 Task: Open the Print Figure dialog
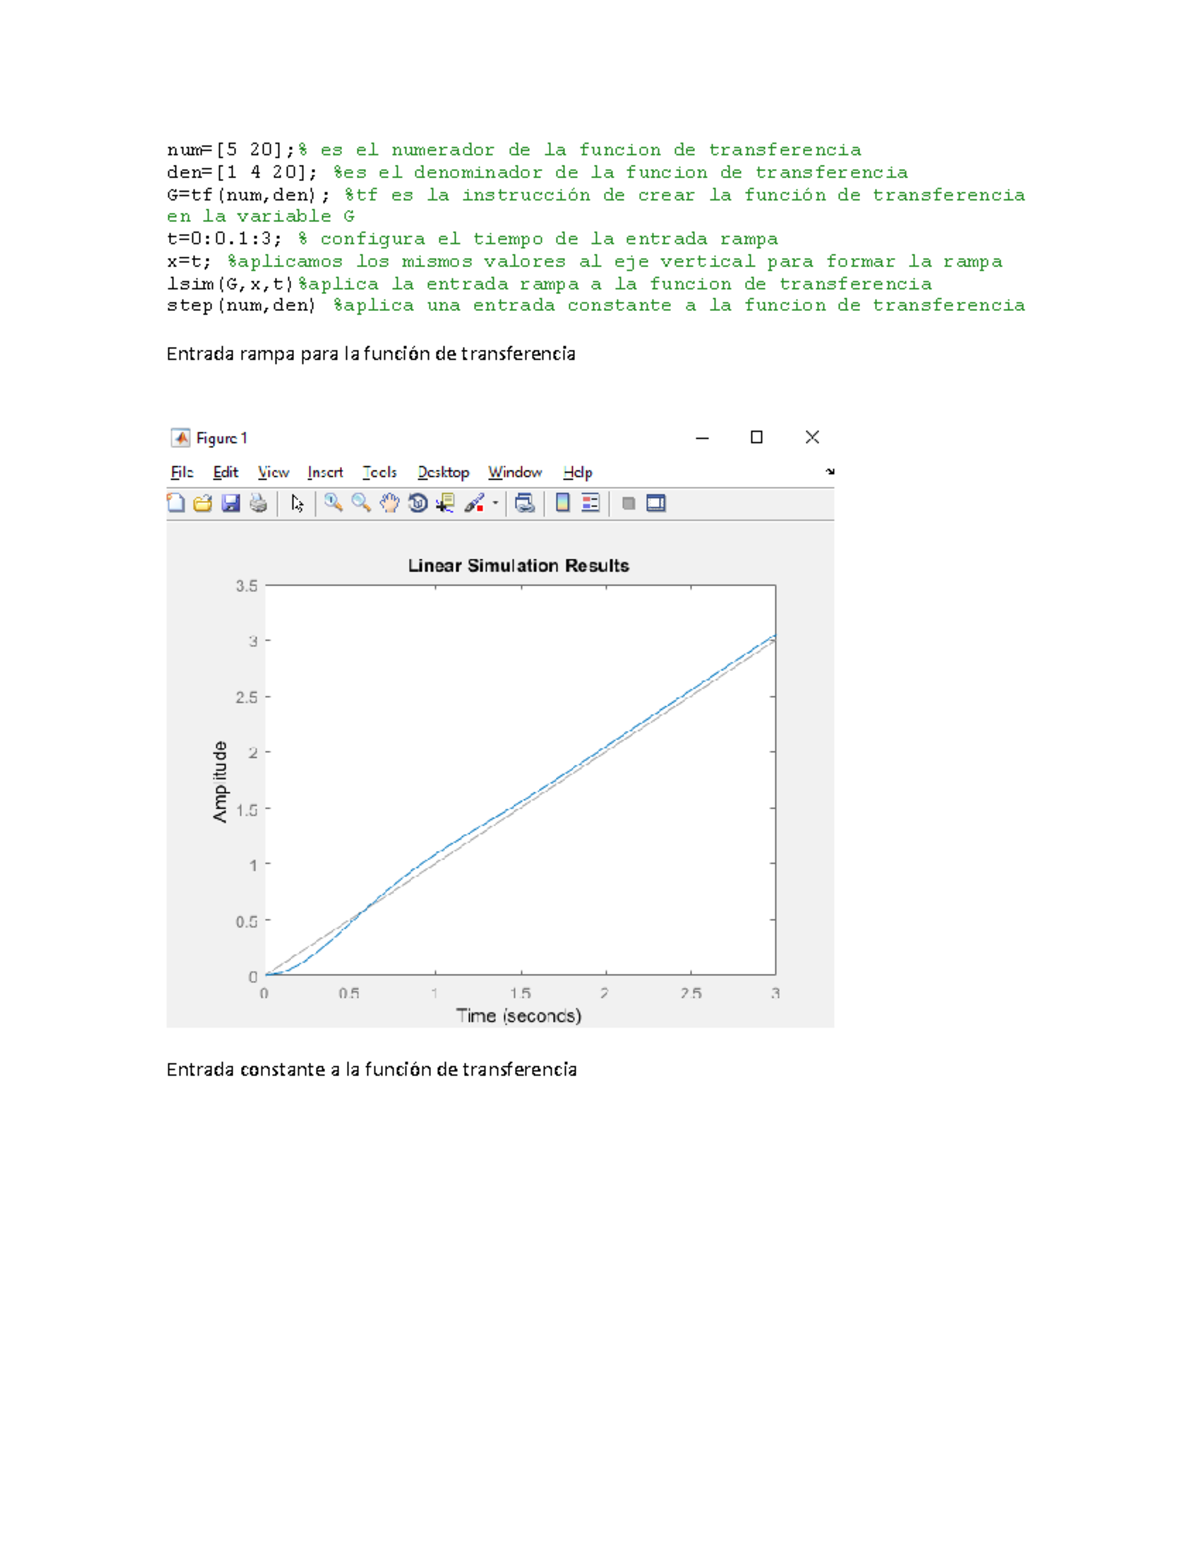click(x=256, y=502)
